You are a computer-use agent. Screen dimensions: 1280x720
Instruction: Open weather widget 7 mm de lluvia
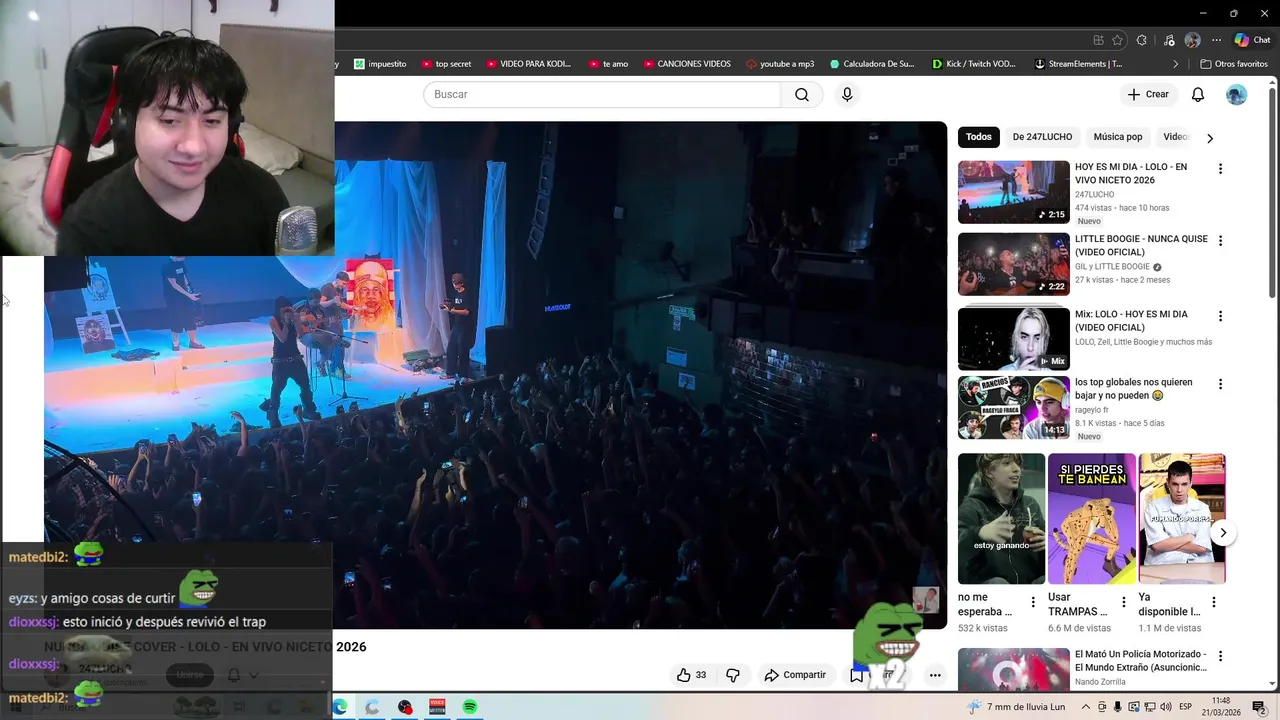1016,707
